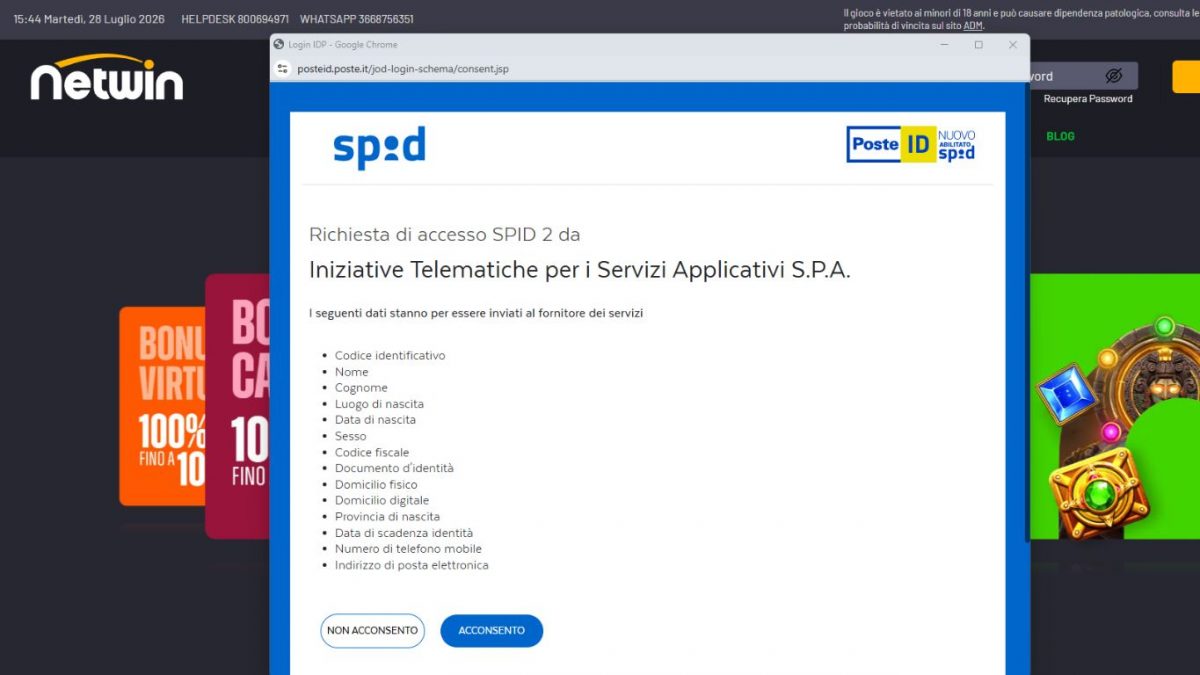This screenshot has height=675, width=1200.
Task: Click Chrome favicon in Login IDP title bar
Action: [279, 44]
